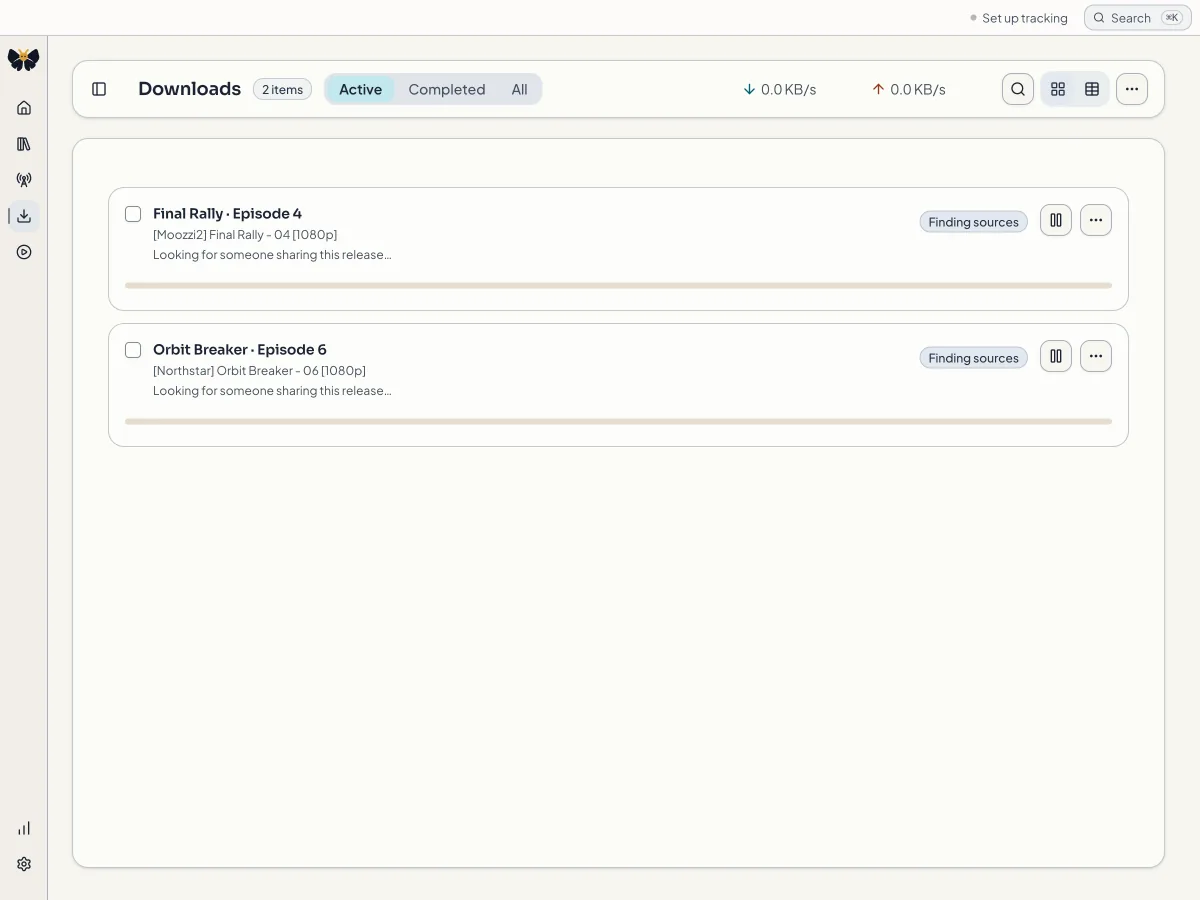Click the Final Rally · Episode 4 title
The width and height of the screenshot is (1200, 900).
[227, 213]
